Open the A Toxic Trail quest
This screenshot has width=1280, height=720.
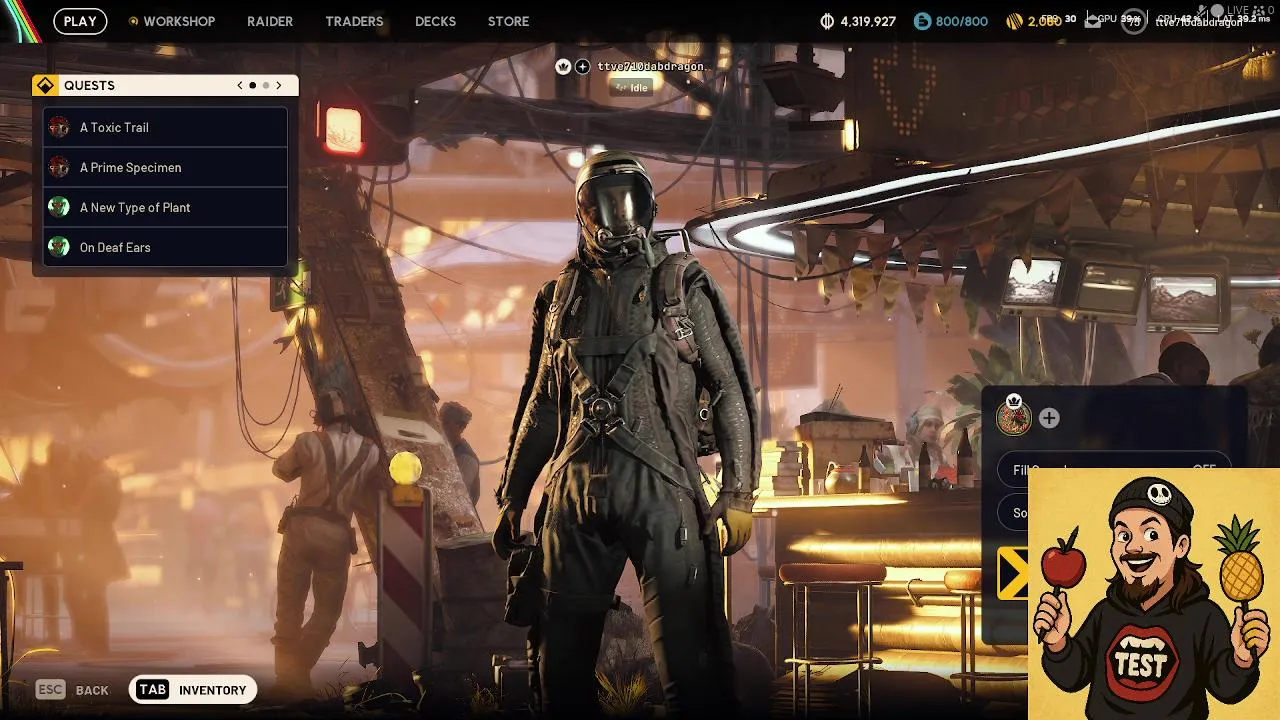click(x=165, y=127)
